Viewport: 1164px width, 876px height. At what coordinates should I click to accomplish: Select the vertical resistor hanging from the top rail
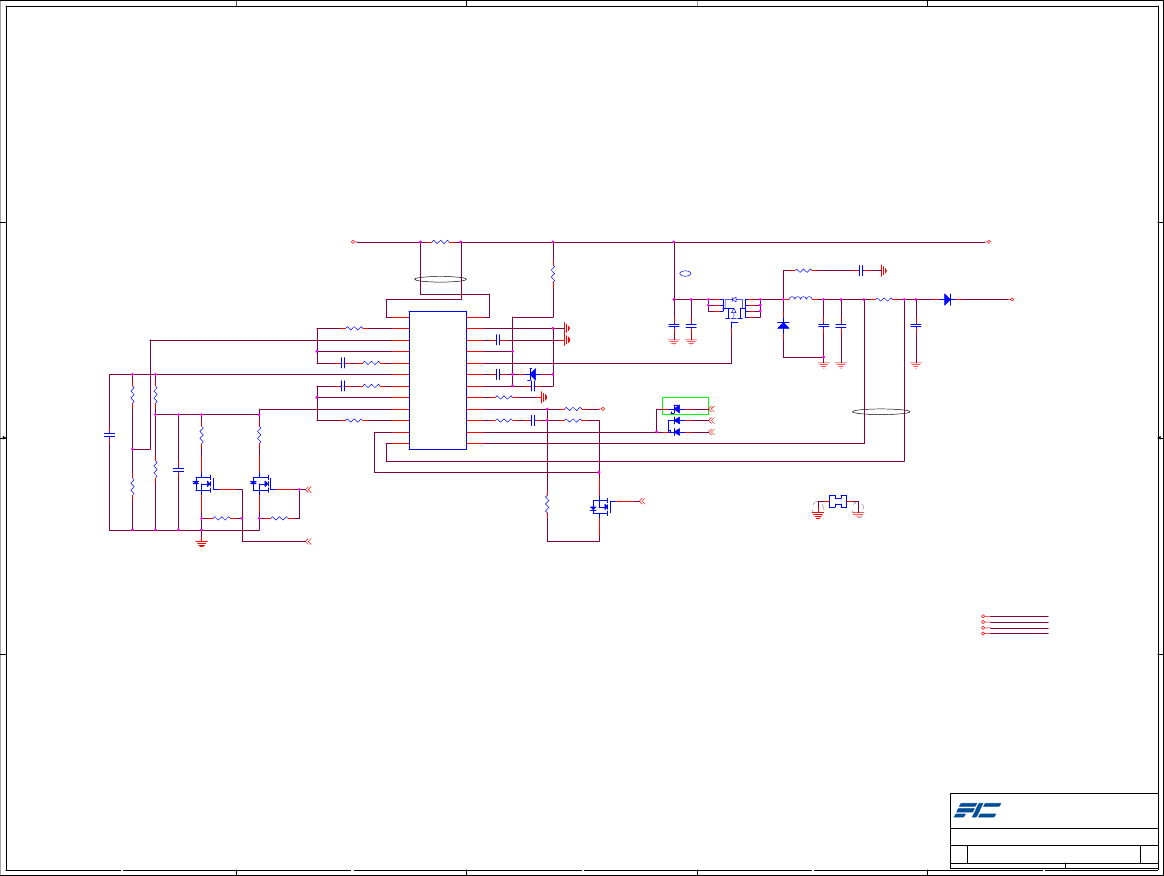(x=553, y=274)
